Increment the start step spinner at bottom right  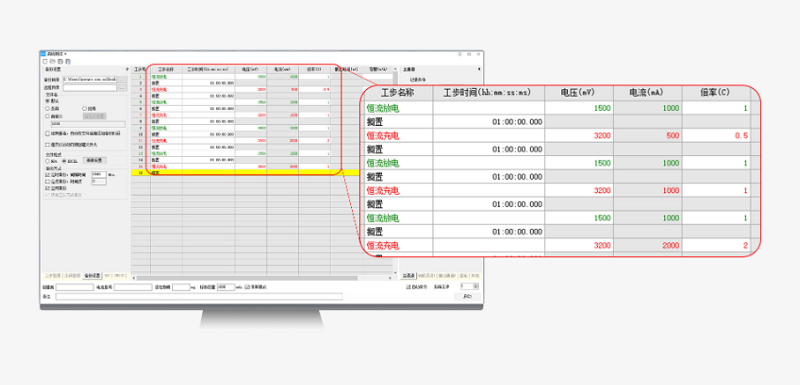(x=477, y=285)
